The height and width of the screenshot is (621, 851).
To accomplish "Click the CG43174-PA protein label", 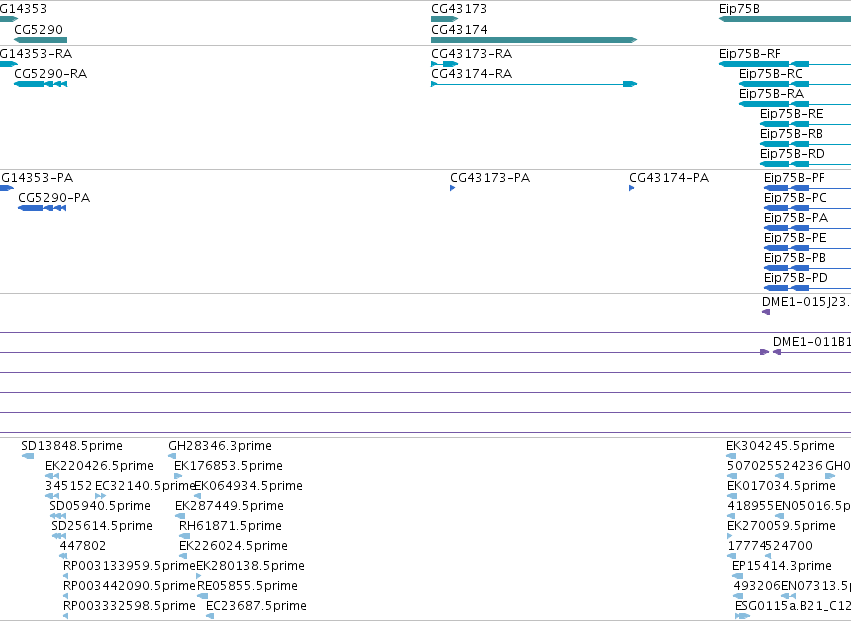I will [x=669, y=178].
